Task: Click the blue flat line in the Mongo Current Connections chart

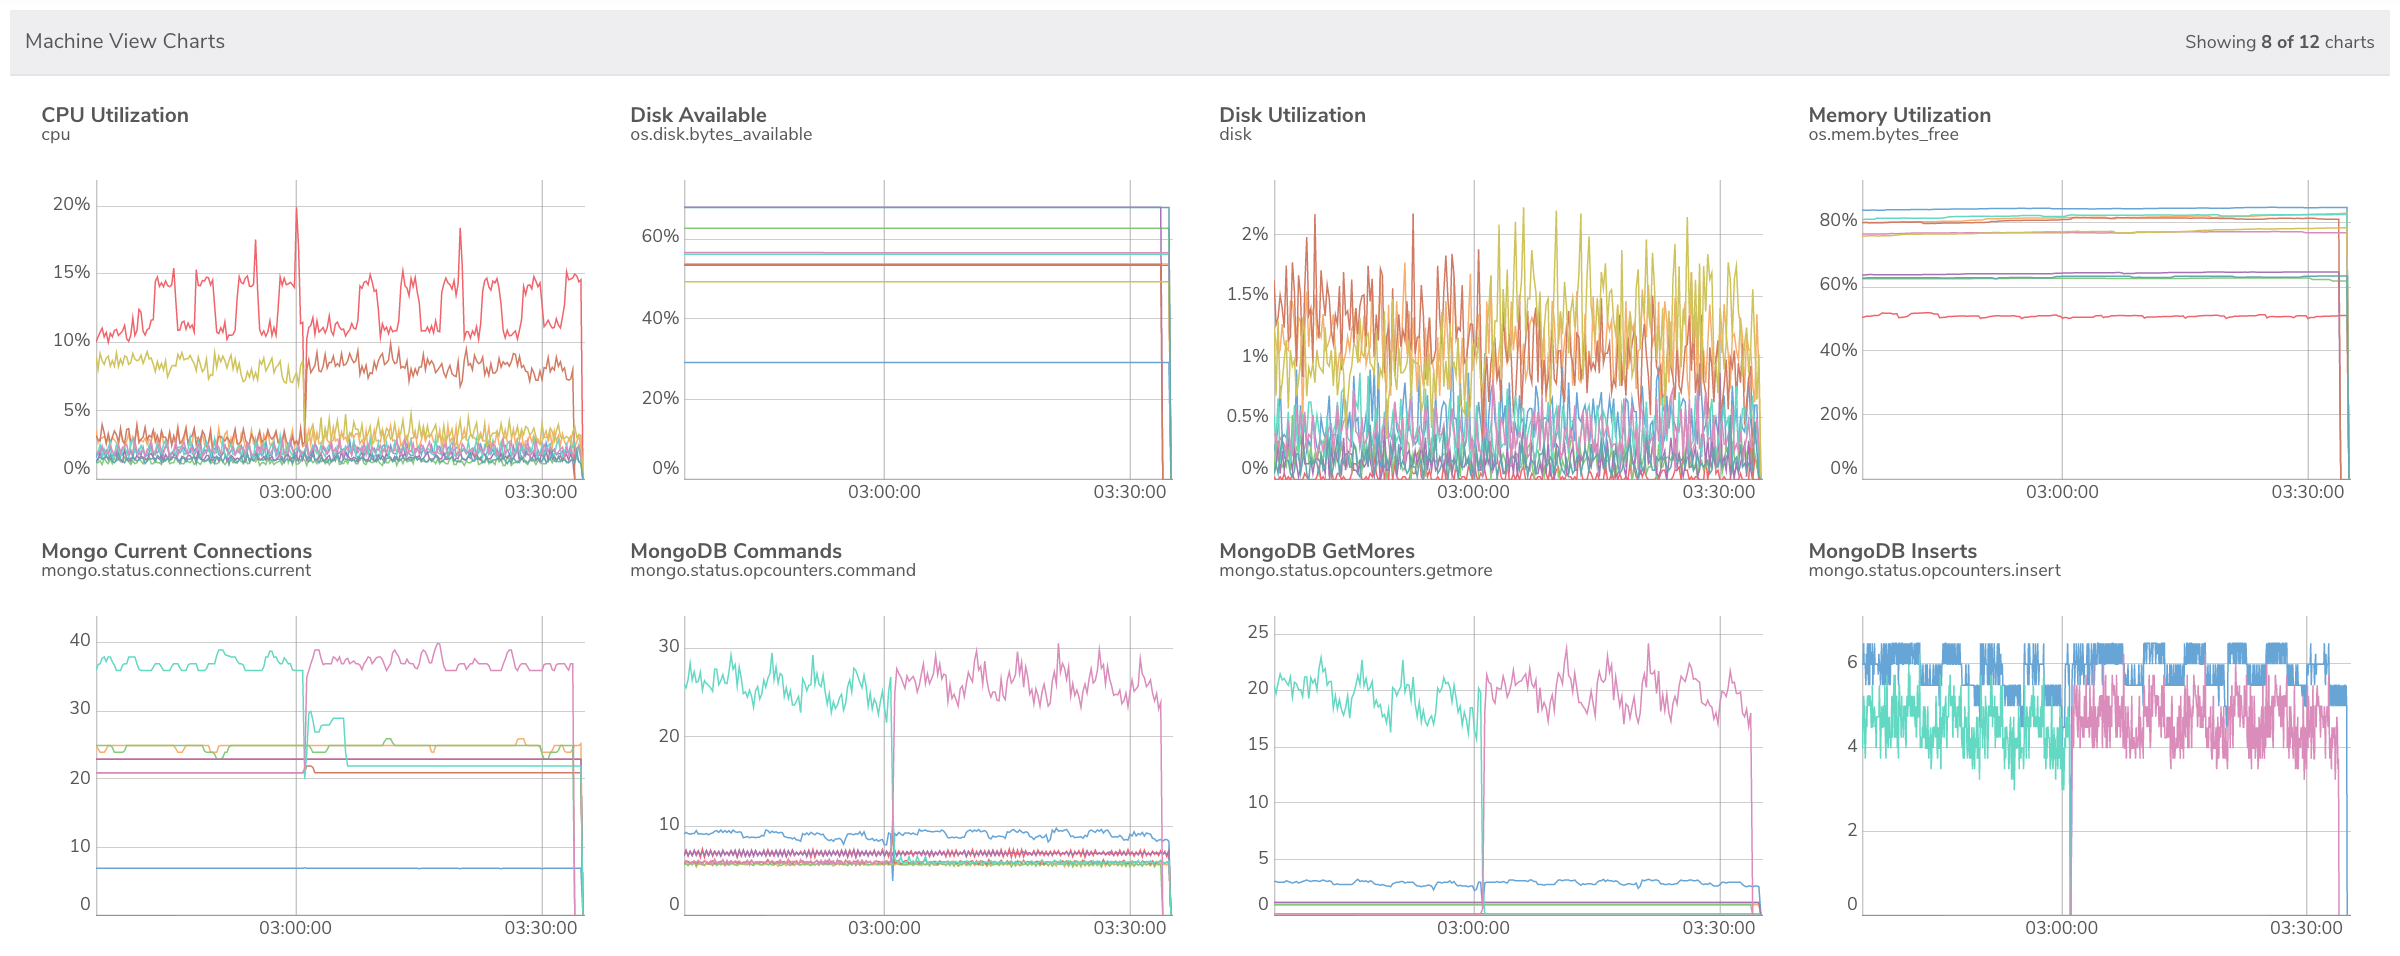Action: pyautogui.click(x=335, y=868)
